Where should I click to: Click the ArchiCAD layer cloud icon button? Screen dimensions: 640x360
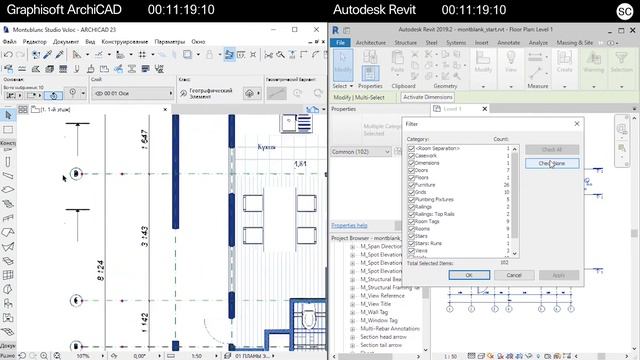[249, 93]
